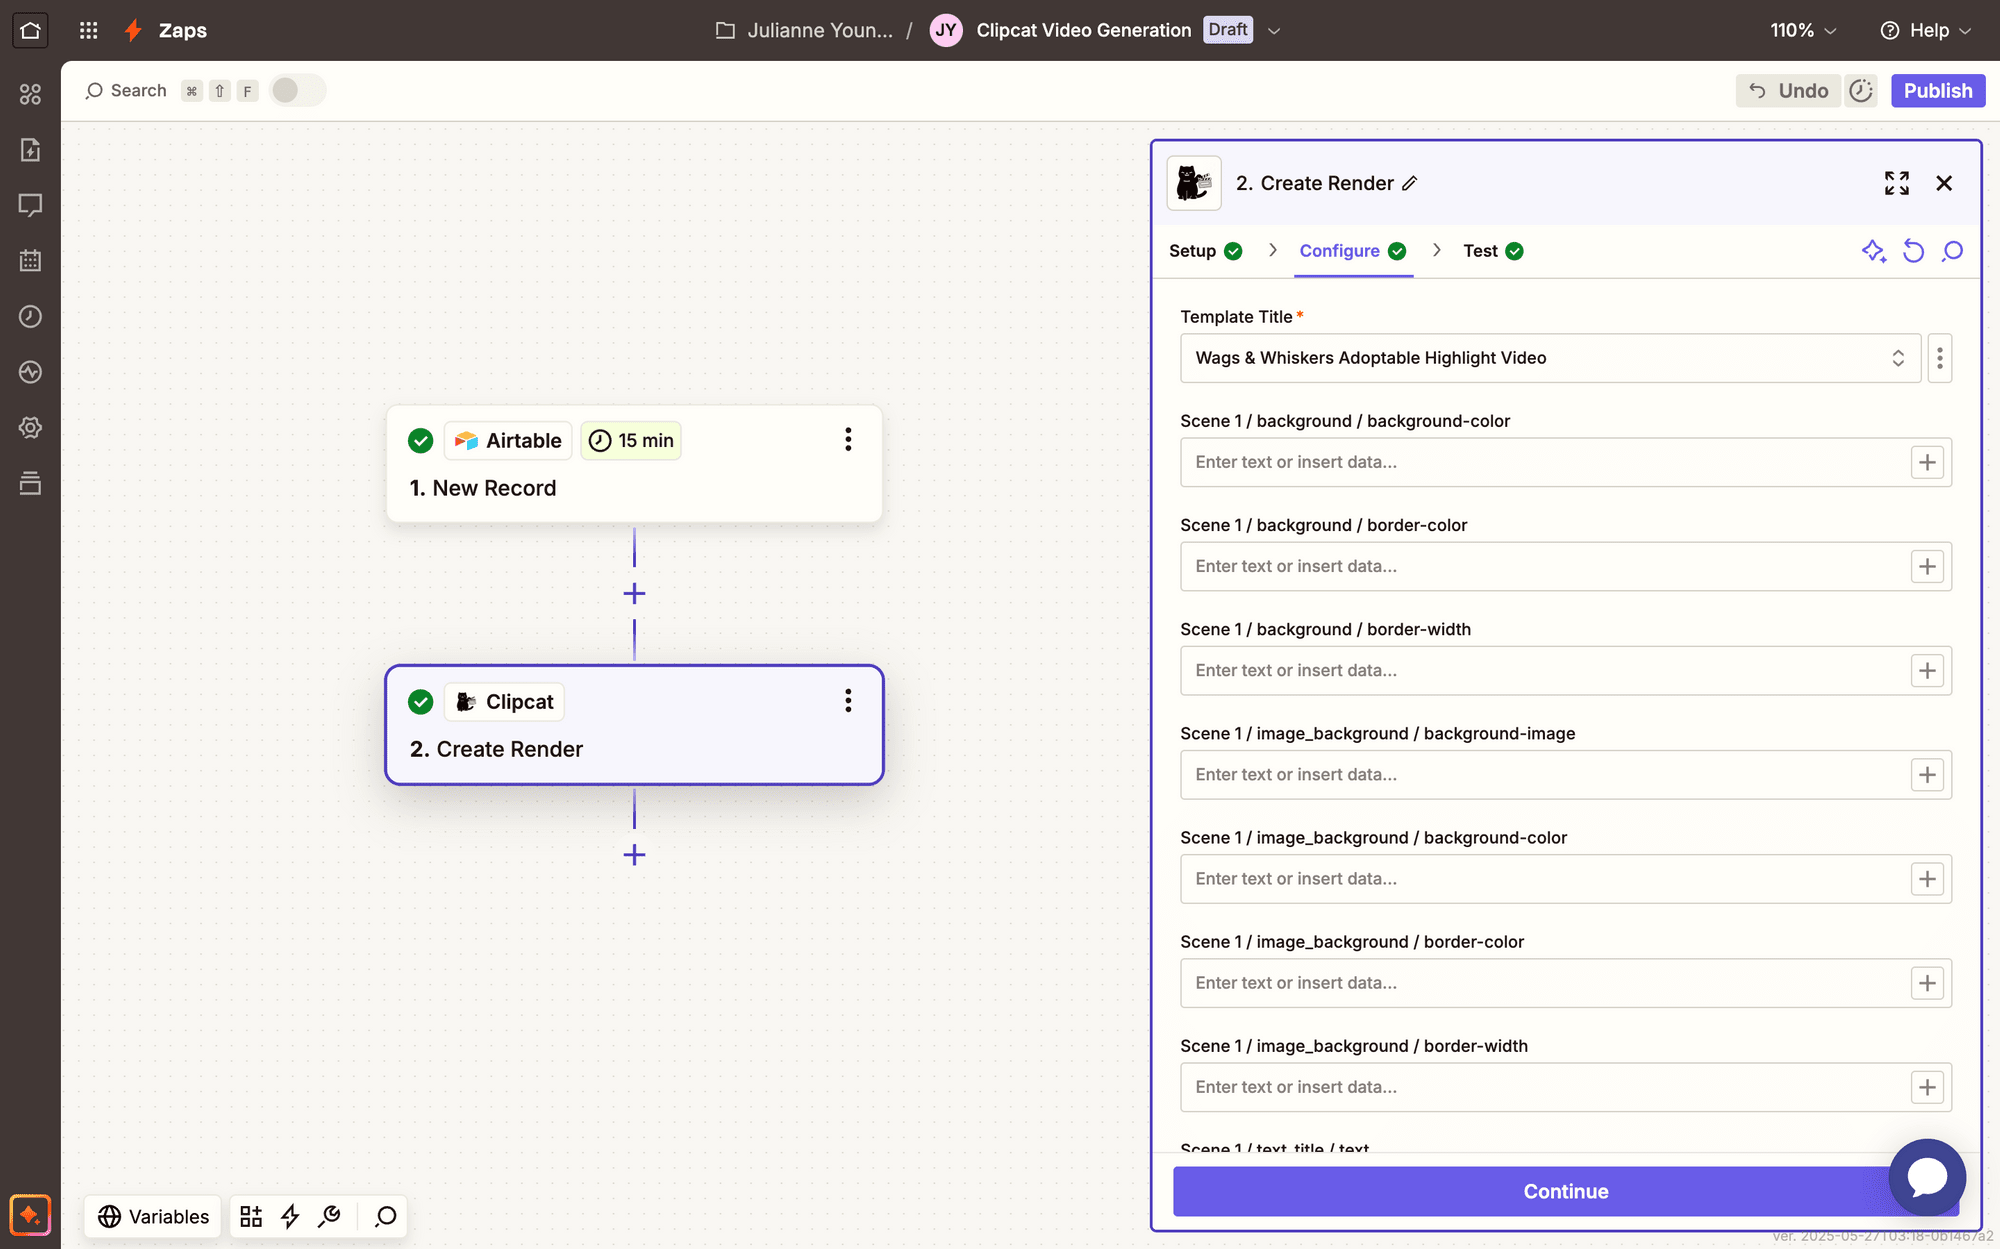Viewport: 2000px width, 1249px height.
Task: Open the Zap details file icon in sidebar
Action: [30, 150]
